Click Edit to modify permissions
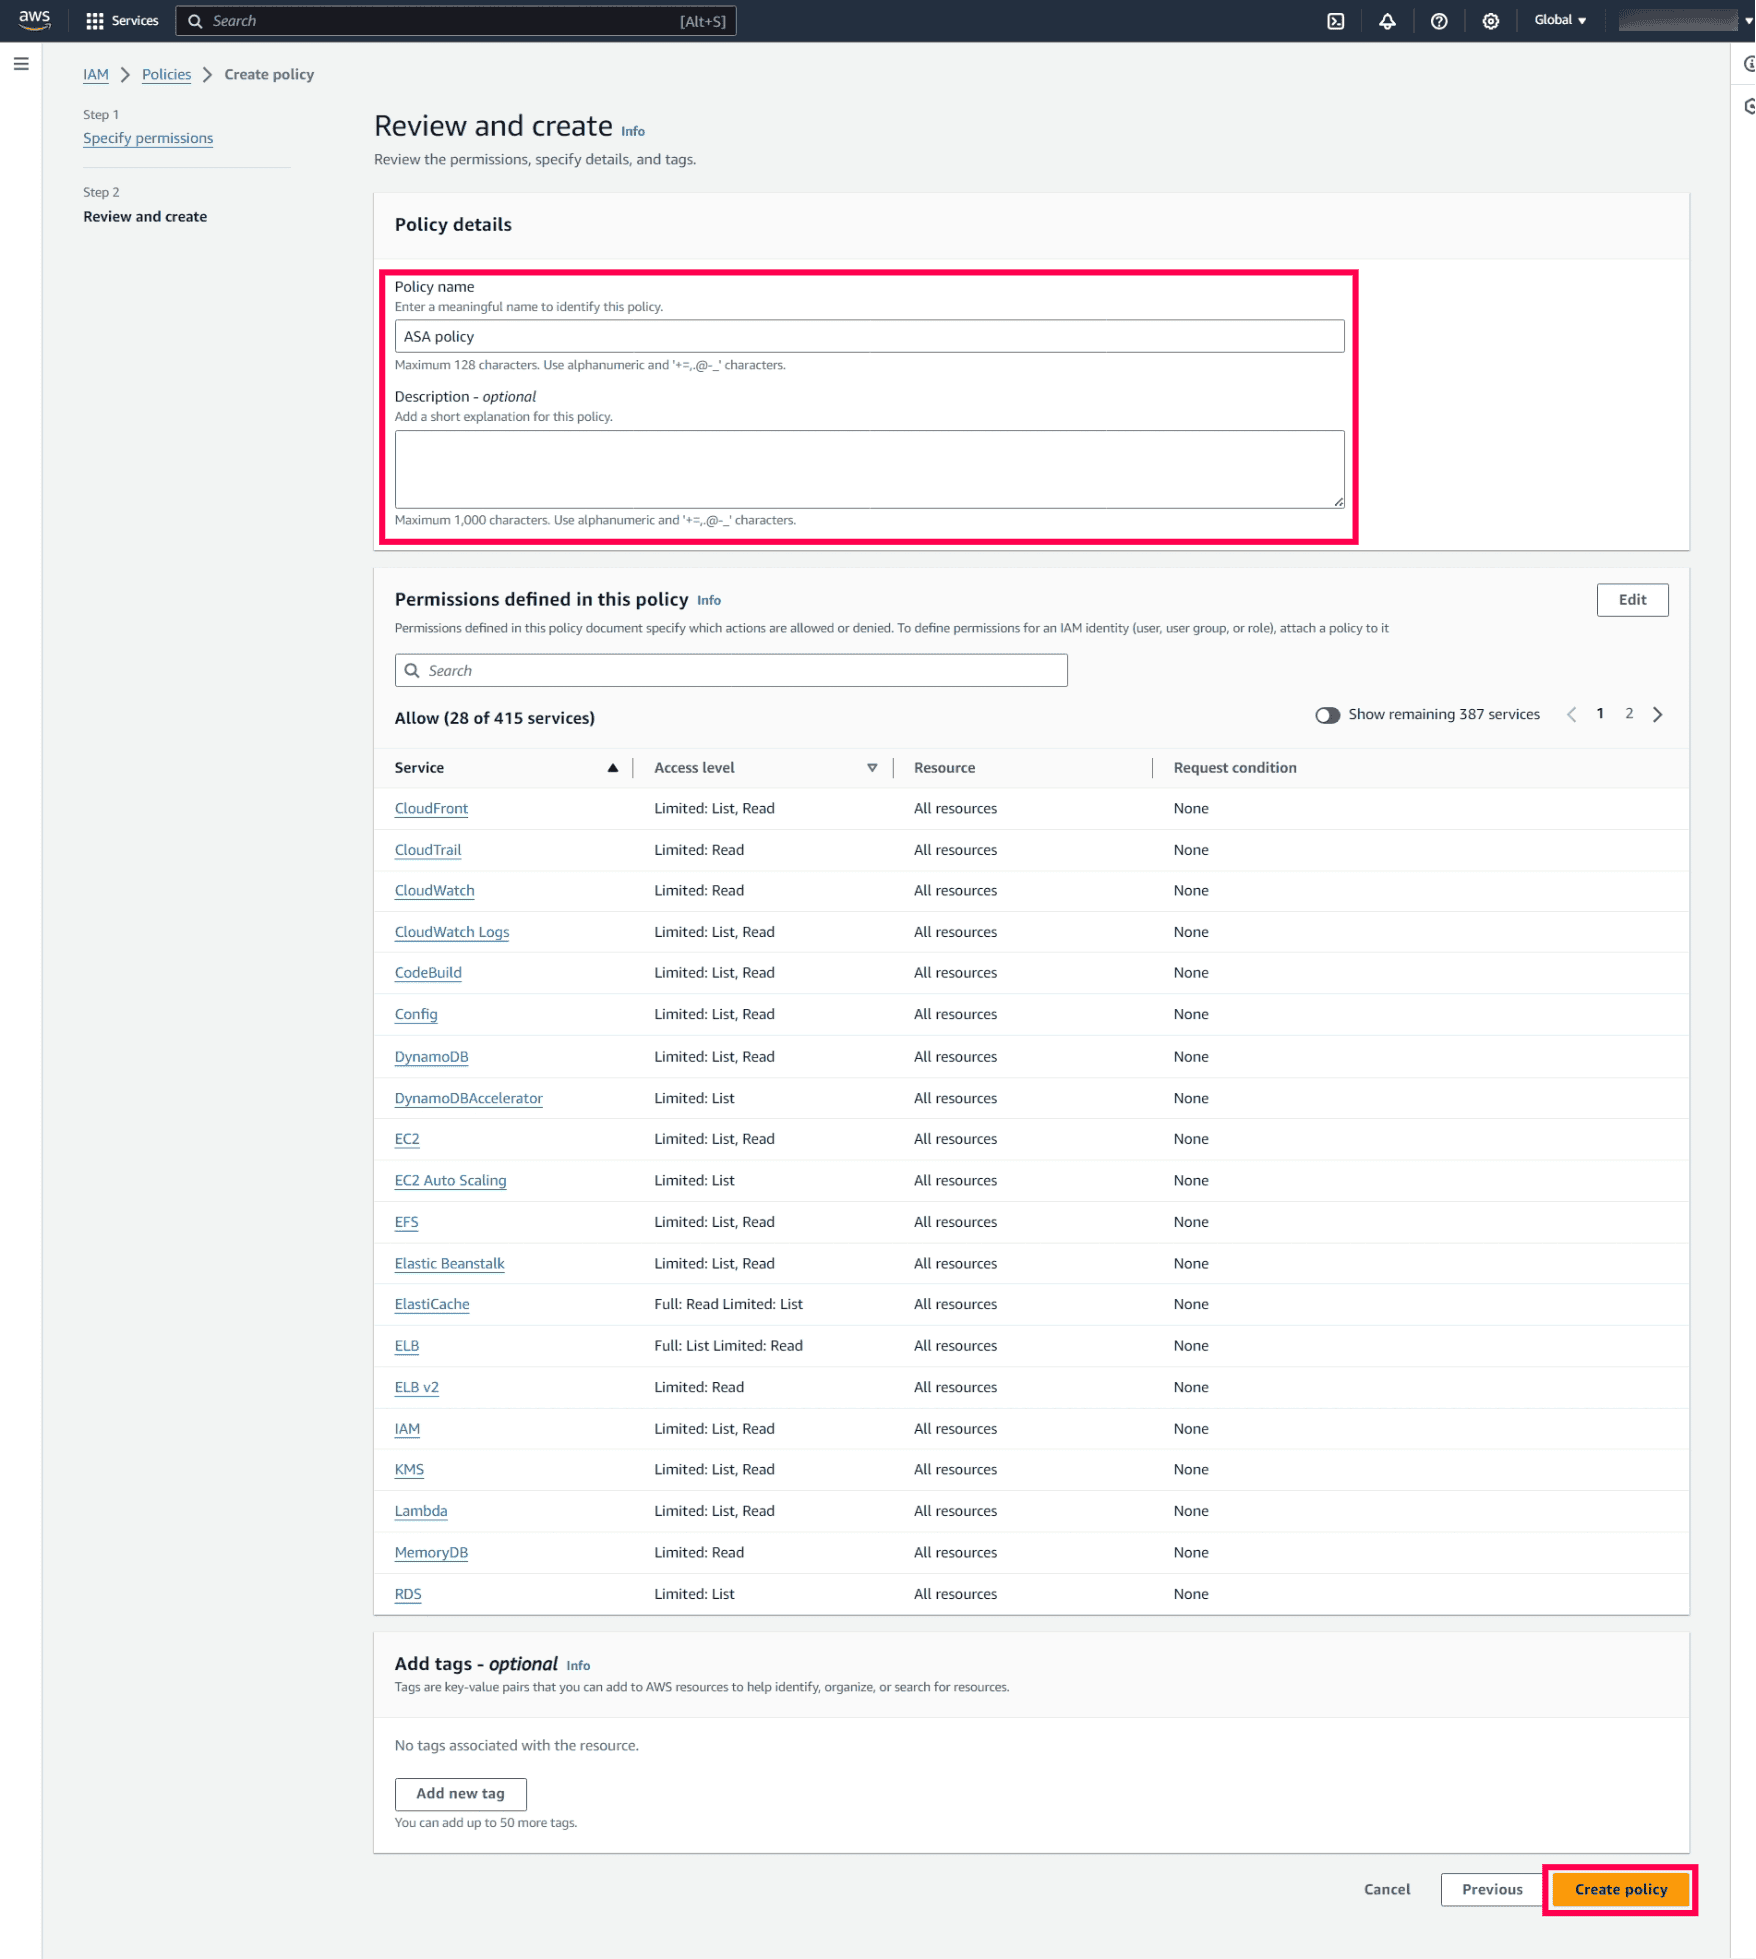Screen dimensions: 1756x1959 [1632, 599]
